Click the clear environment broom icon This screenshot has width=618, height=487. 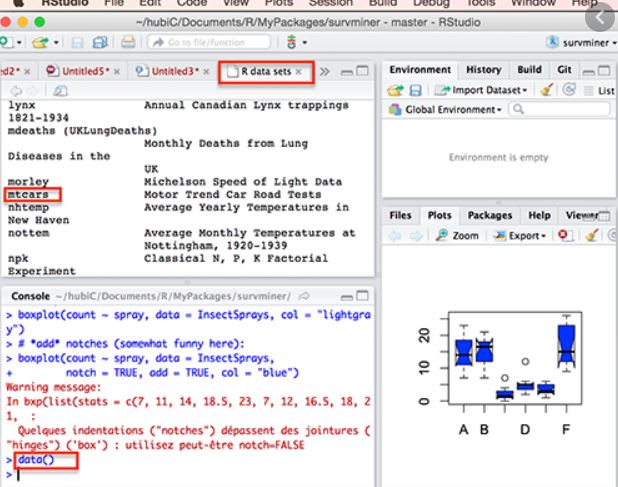point(547,90)
